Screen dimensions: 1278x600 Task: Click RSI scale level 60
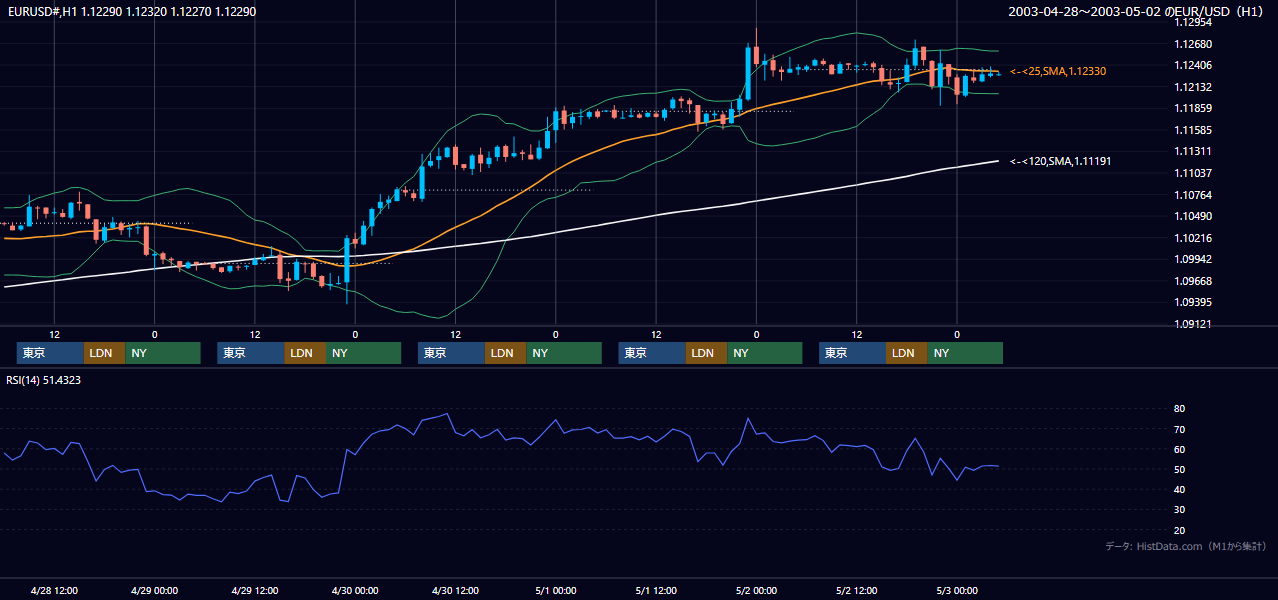1180,449
